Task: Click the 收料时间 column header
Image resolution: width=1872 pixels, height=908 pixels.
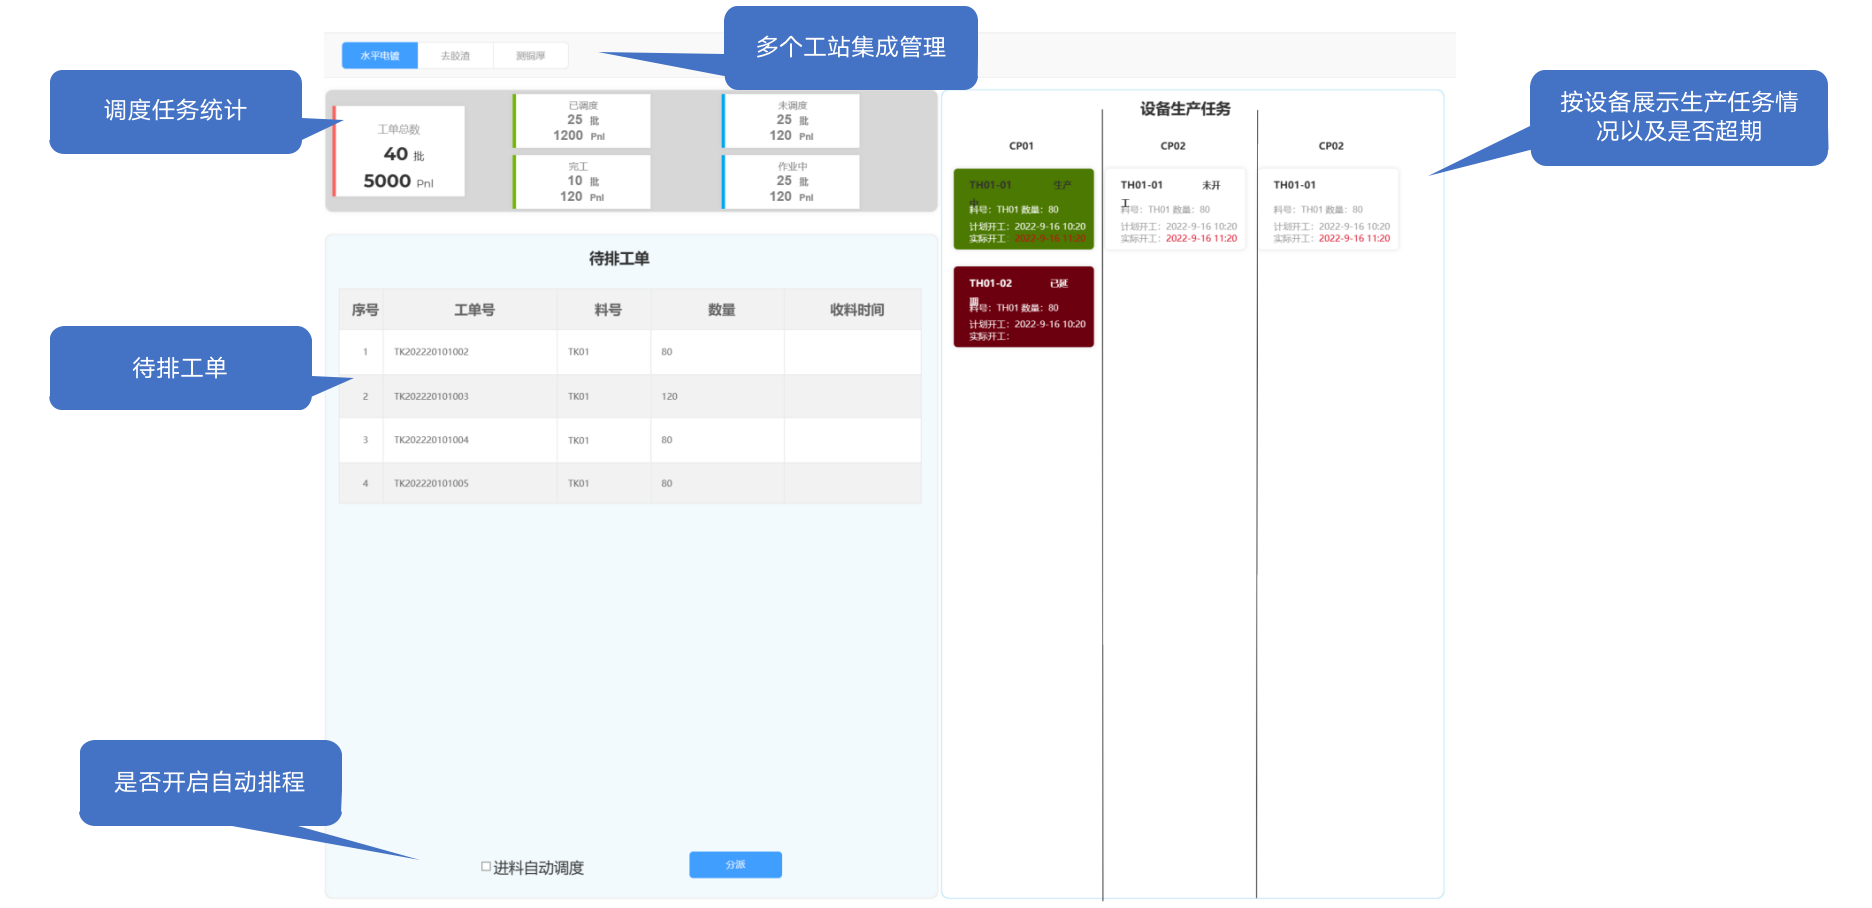Action: click(x=856, y=310)
